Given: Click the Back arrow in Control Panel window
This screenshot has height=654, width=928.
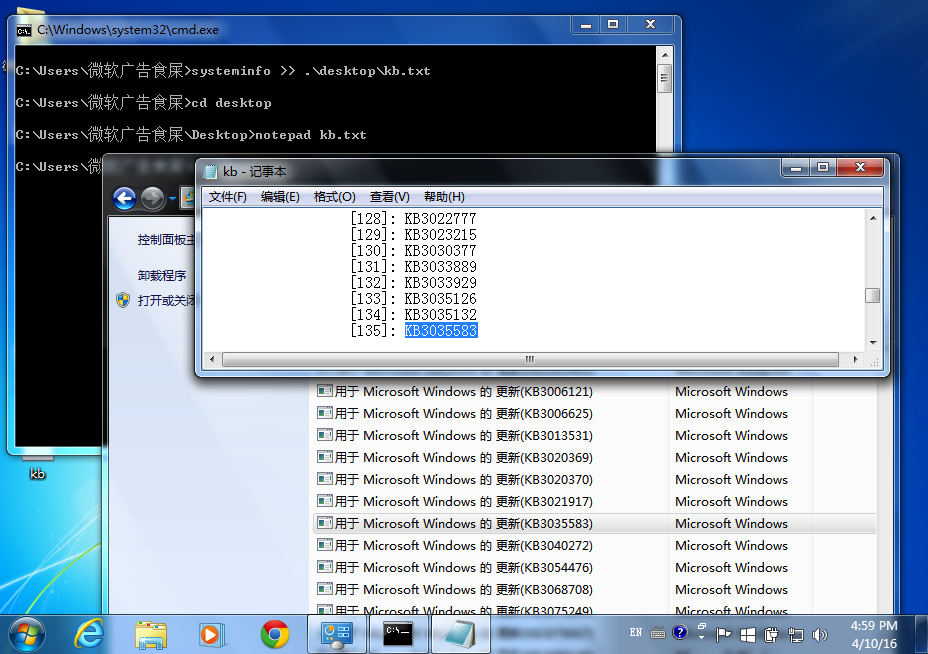Looking at the screenshot, I should pyautogui.click(x=124, y=199).
